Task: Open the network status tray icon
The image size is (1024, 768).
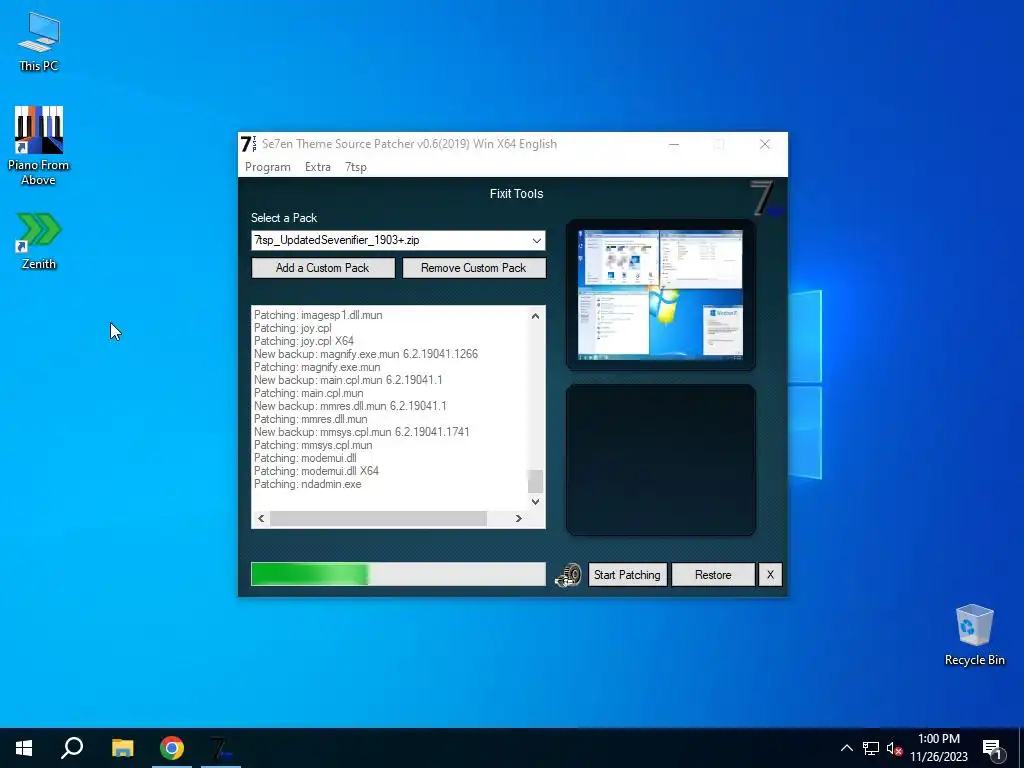Action: (x=871, y=748)
